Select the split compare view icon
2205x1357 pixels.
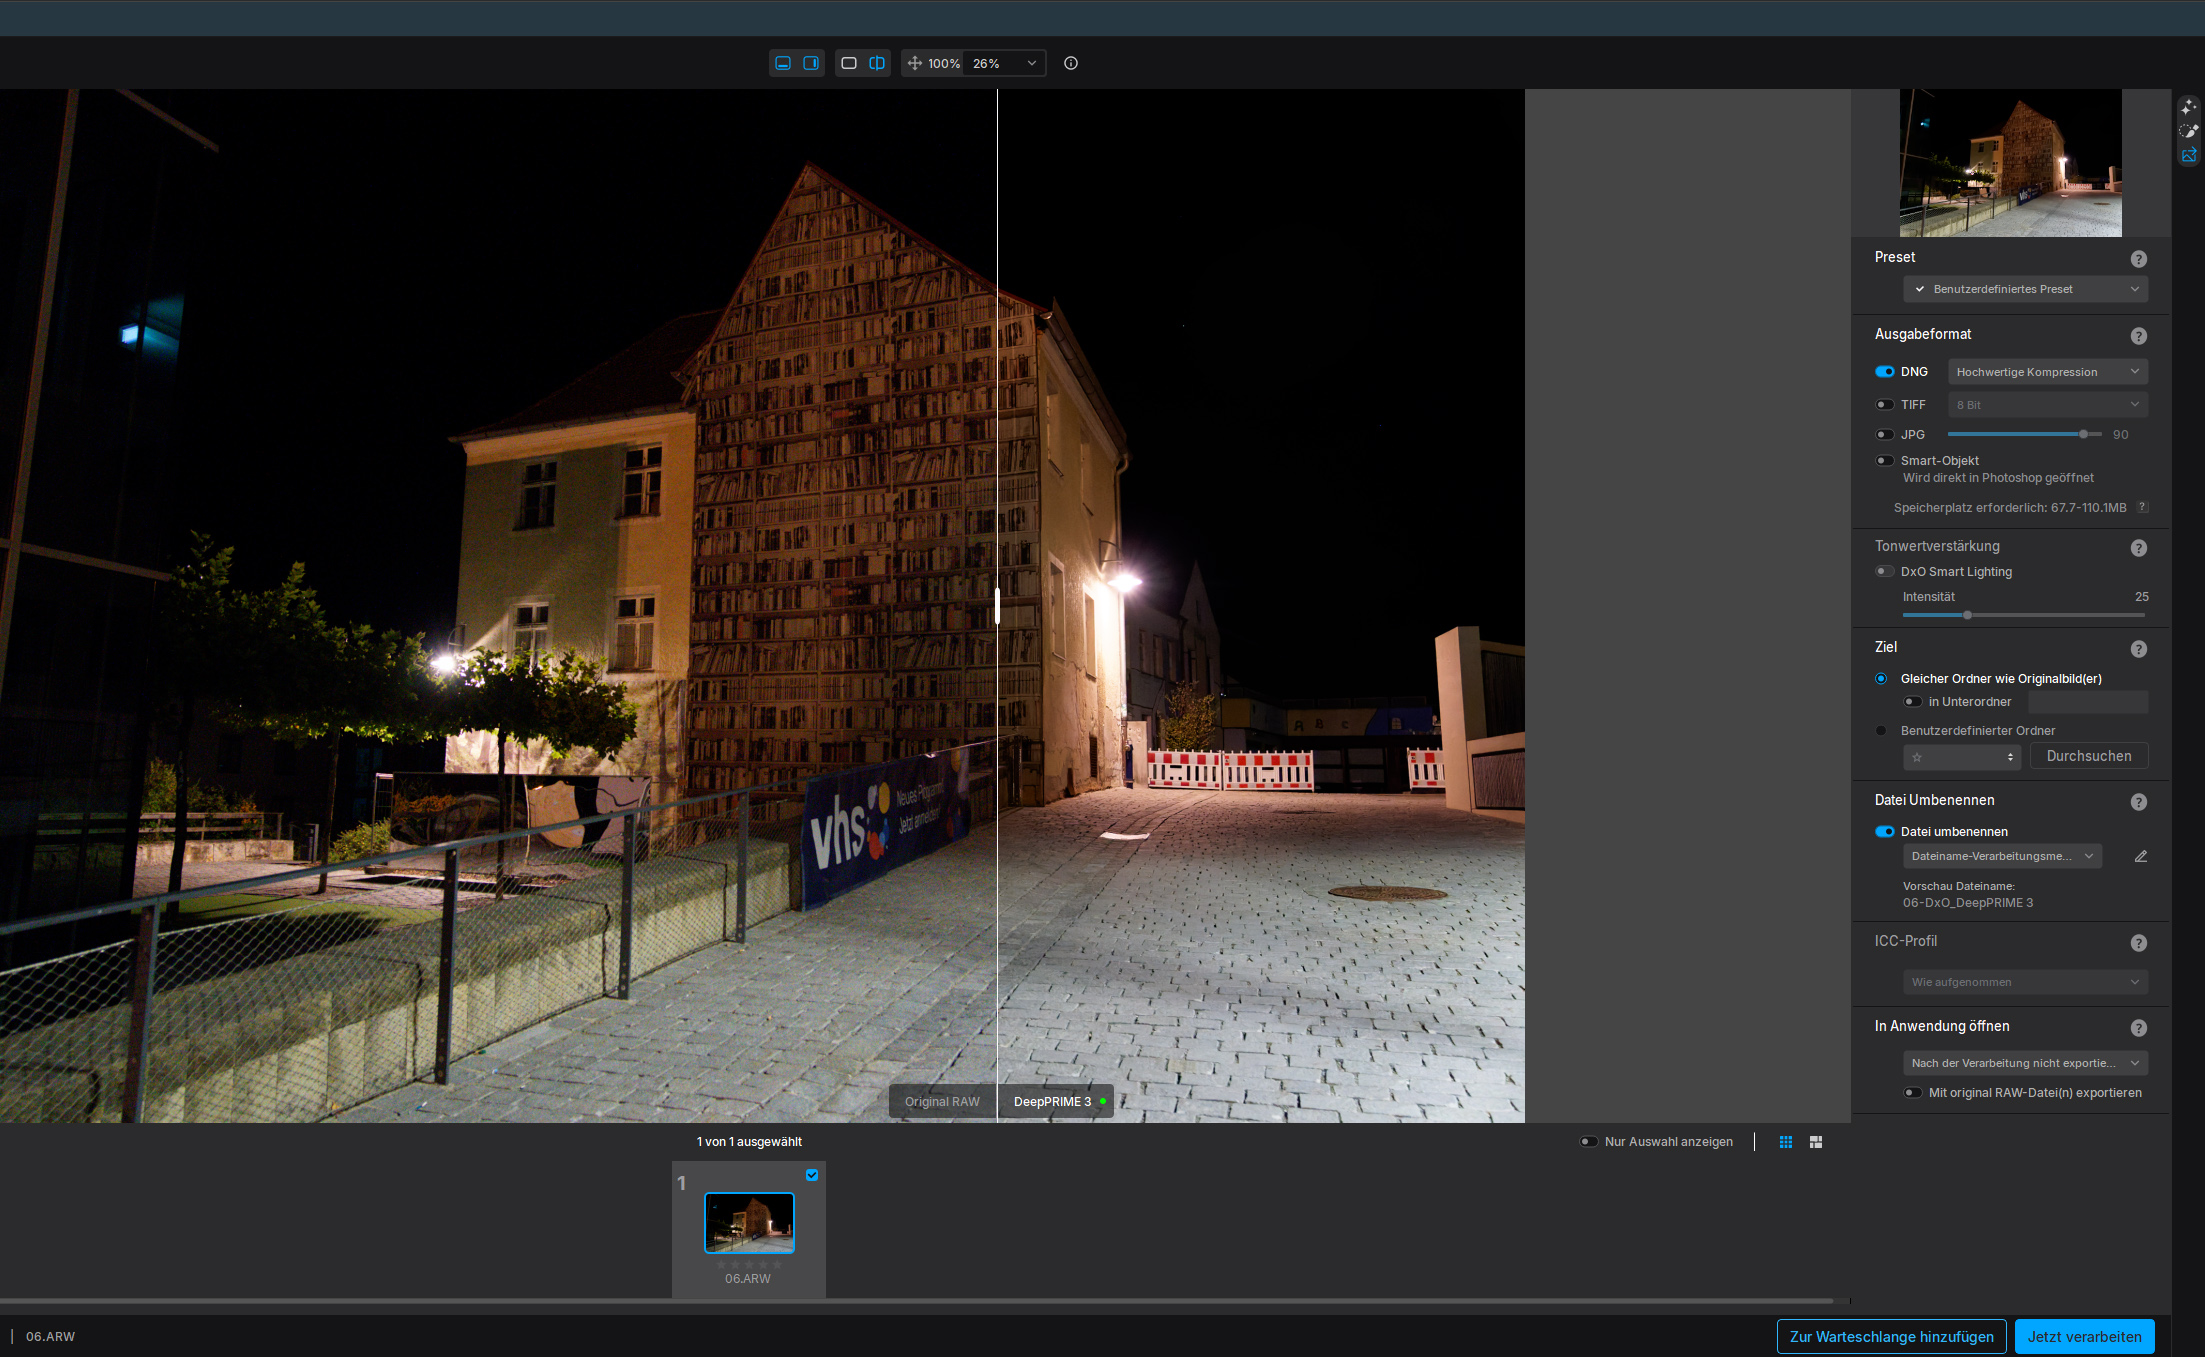point(877,63)
